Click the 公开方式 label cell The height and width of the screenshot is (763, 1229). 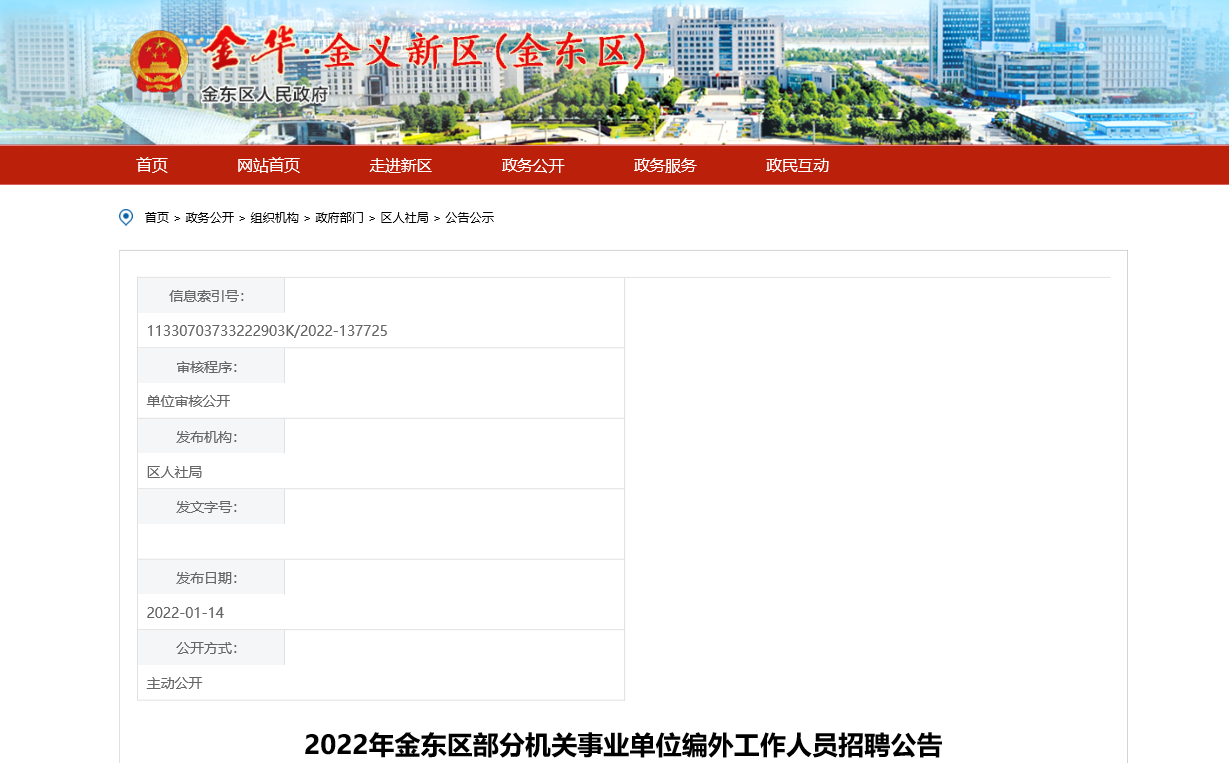[x=211, y=648]
